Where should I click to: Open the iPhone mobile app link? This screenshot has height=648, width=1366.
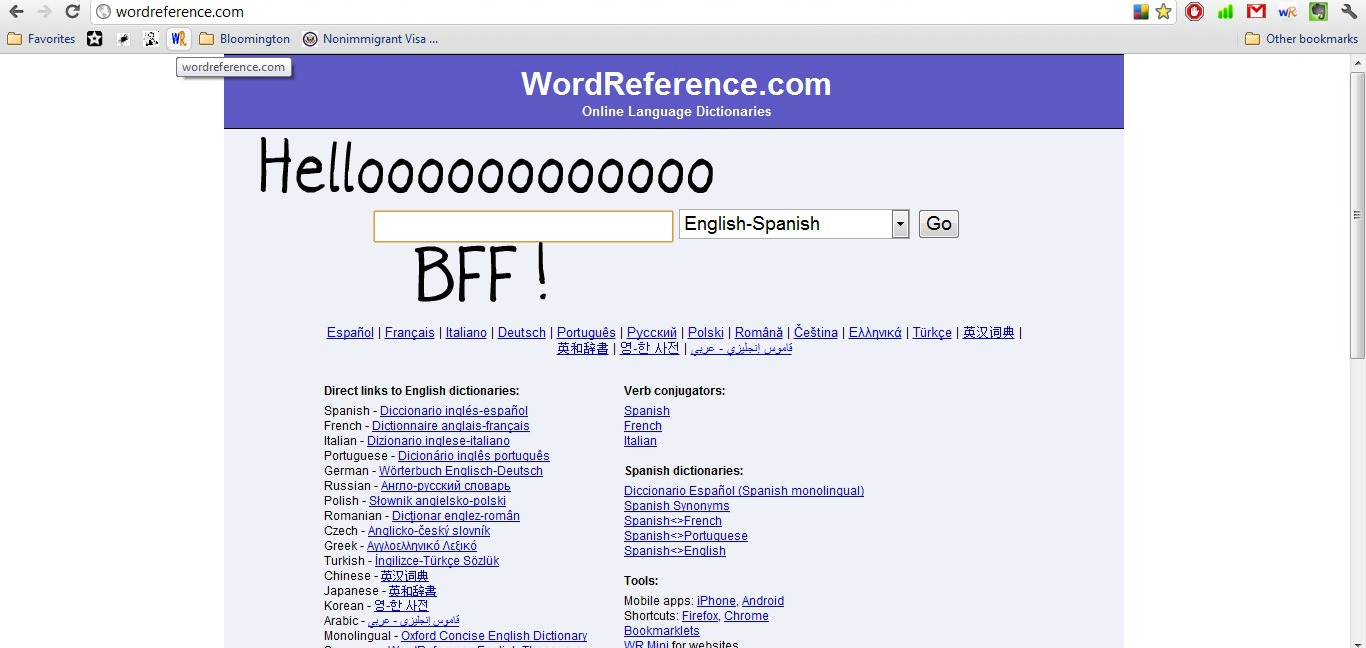(716, 601)
